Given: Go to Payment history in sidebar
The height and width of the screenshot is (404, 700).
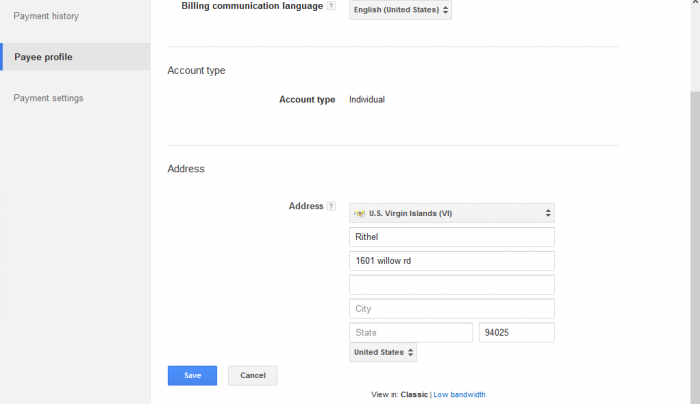Looking at the screenshot, I should click(x=46, y=16).
